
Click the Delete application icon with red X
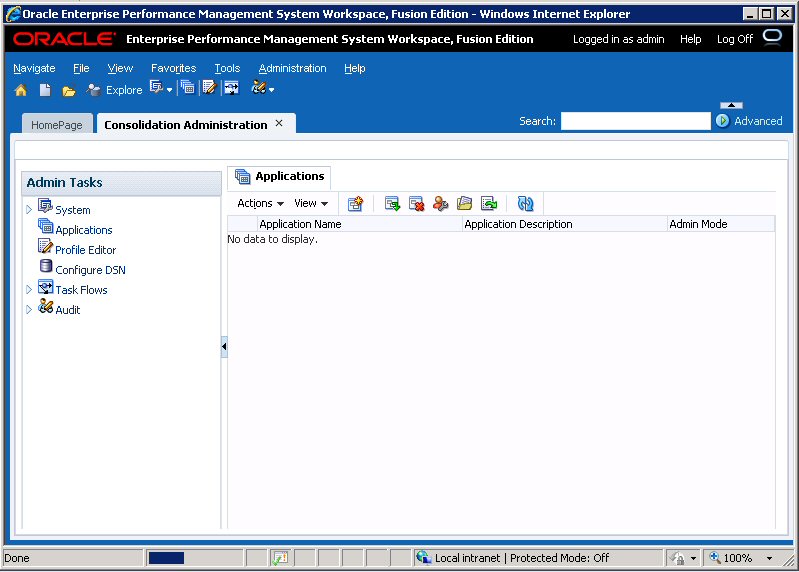point(417,204)
